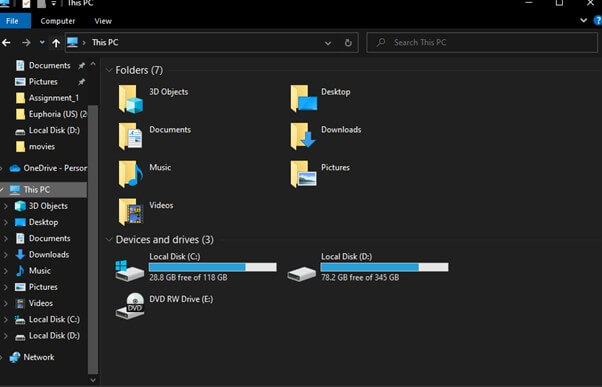The image size is (602, 387).
Task: Open the pinned Documents quick access item
Action: (43, 65)
